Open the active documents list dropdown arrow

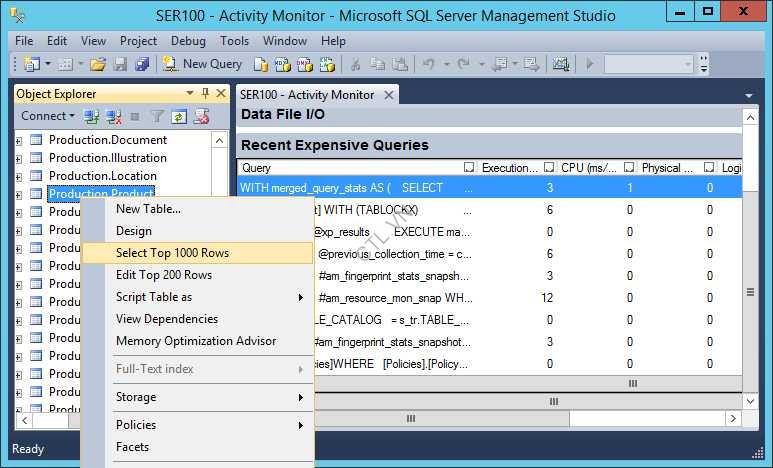[749, 95]
